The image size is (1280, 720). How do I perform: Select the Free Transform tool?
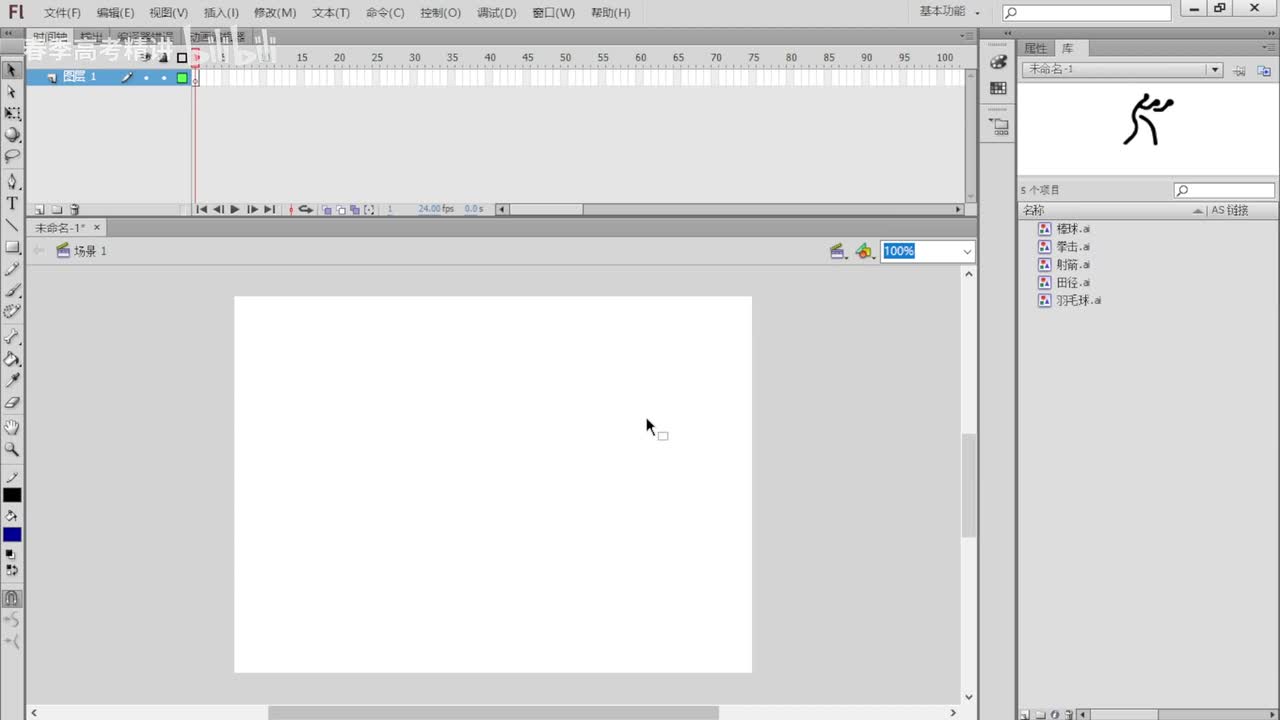click(12, 114)
